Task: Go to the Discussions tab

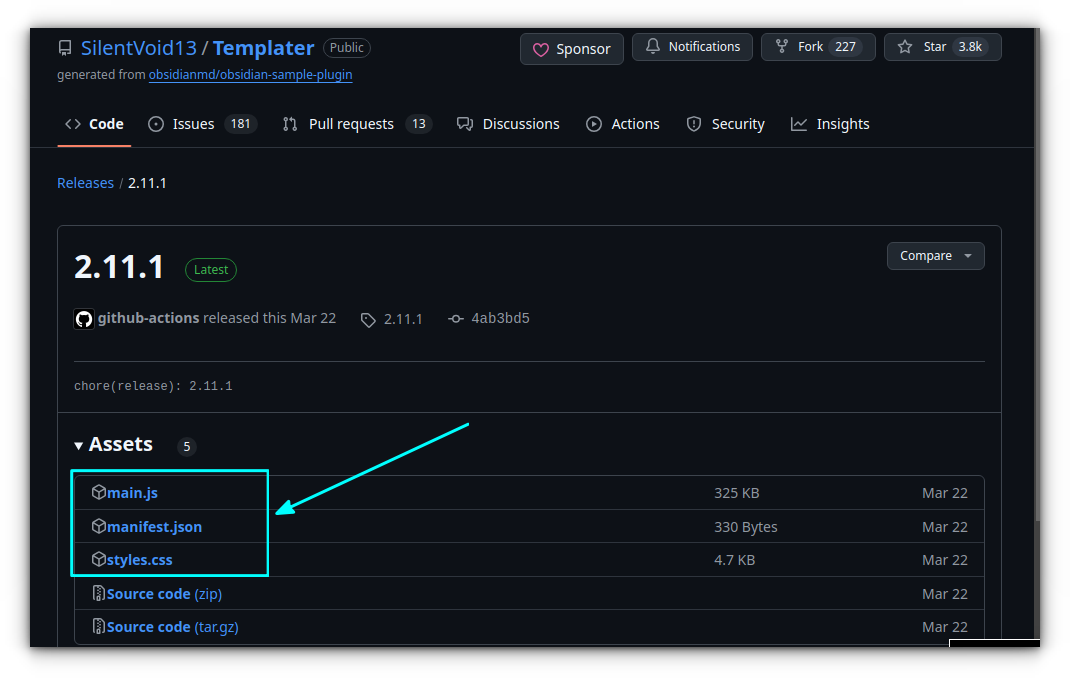Action: click(520, 124)
